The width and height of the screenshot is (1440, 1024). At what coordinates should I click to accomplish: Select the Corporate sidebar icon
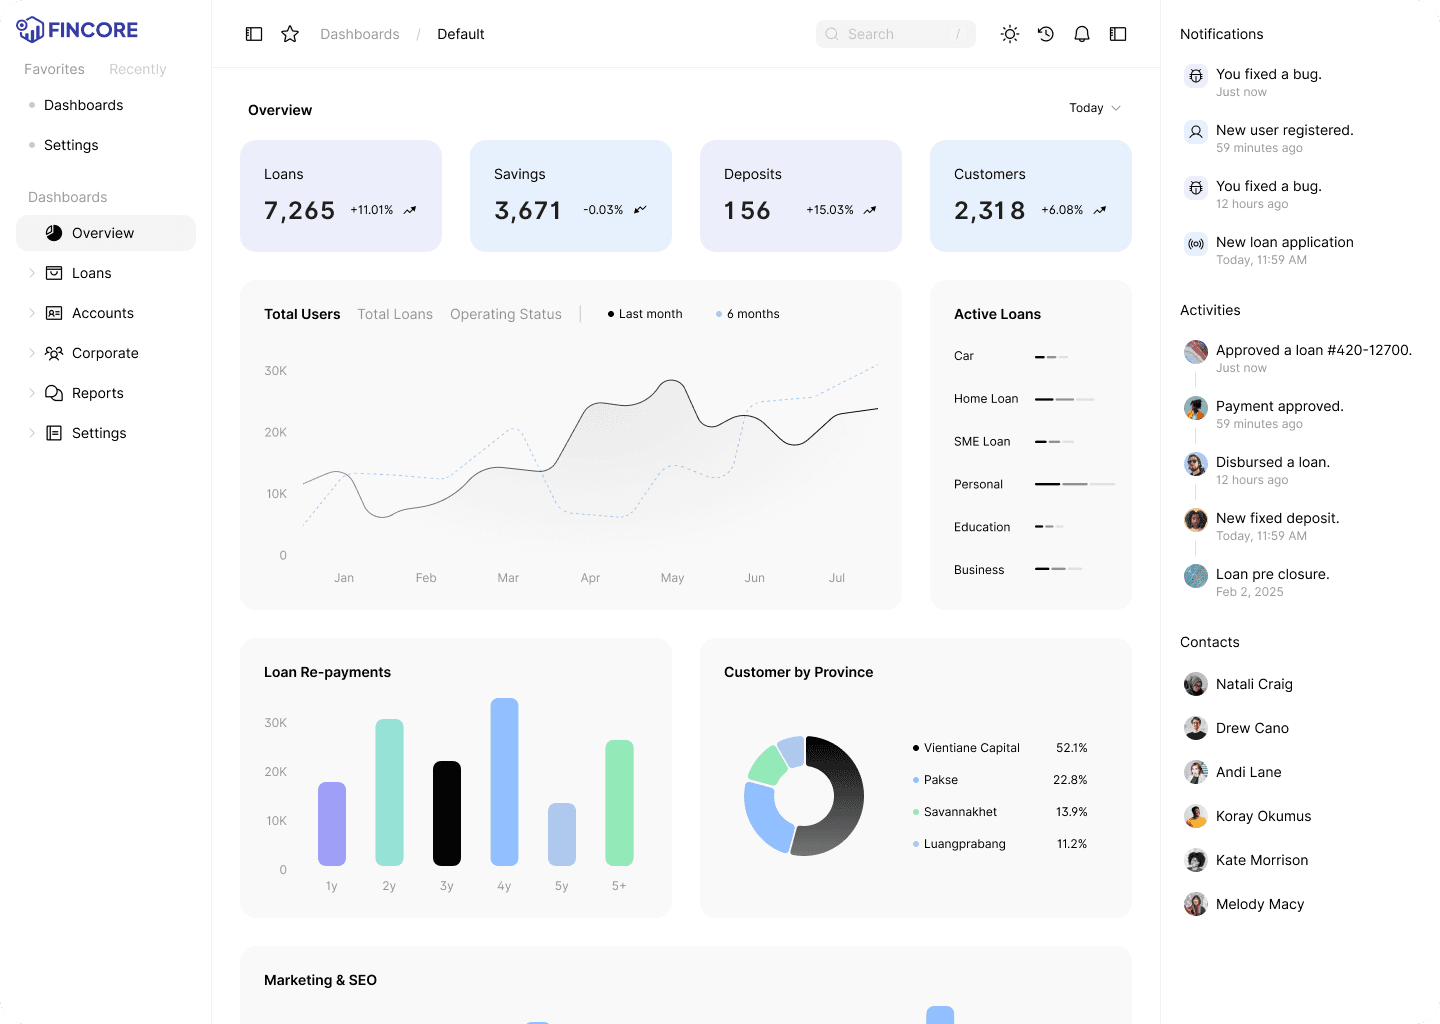tap(54, 353)
